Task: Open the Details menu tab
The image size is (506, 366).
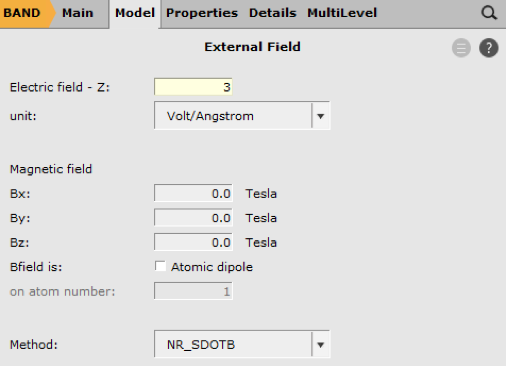Action: [x=273, y=13]
